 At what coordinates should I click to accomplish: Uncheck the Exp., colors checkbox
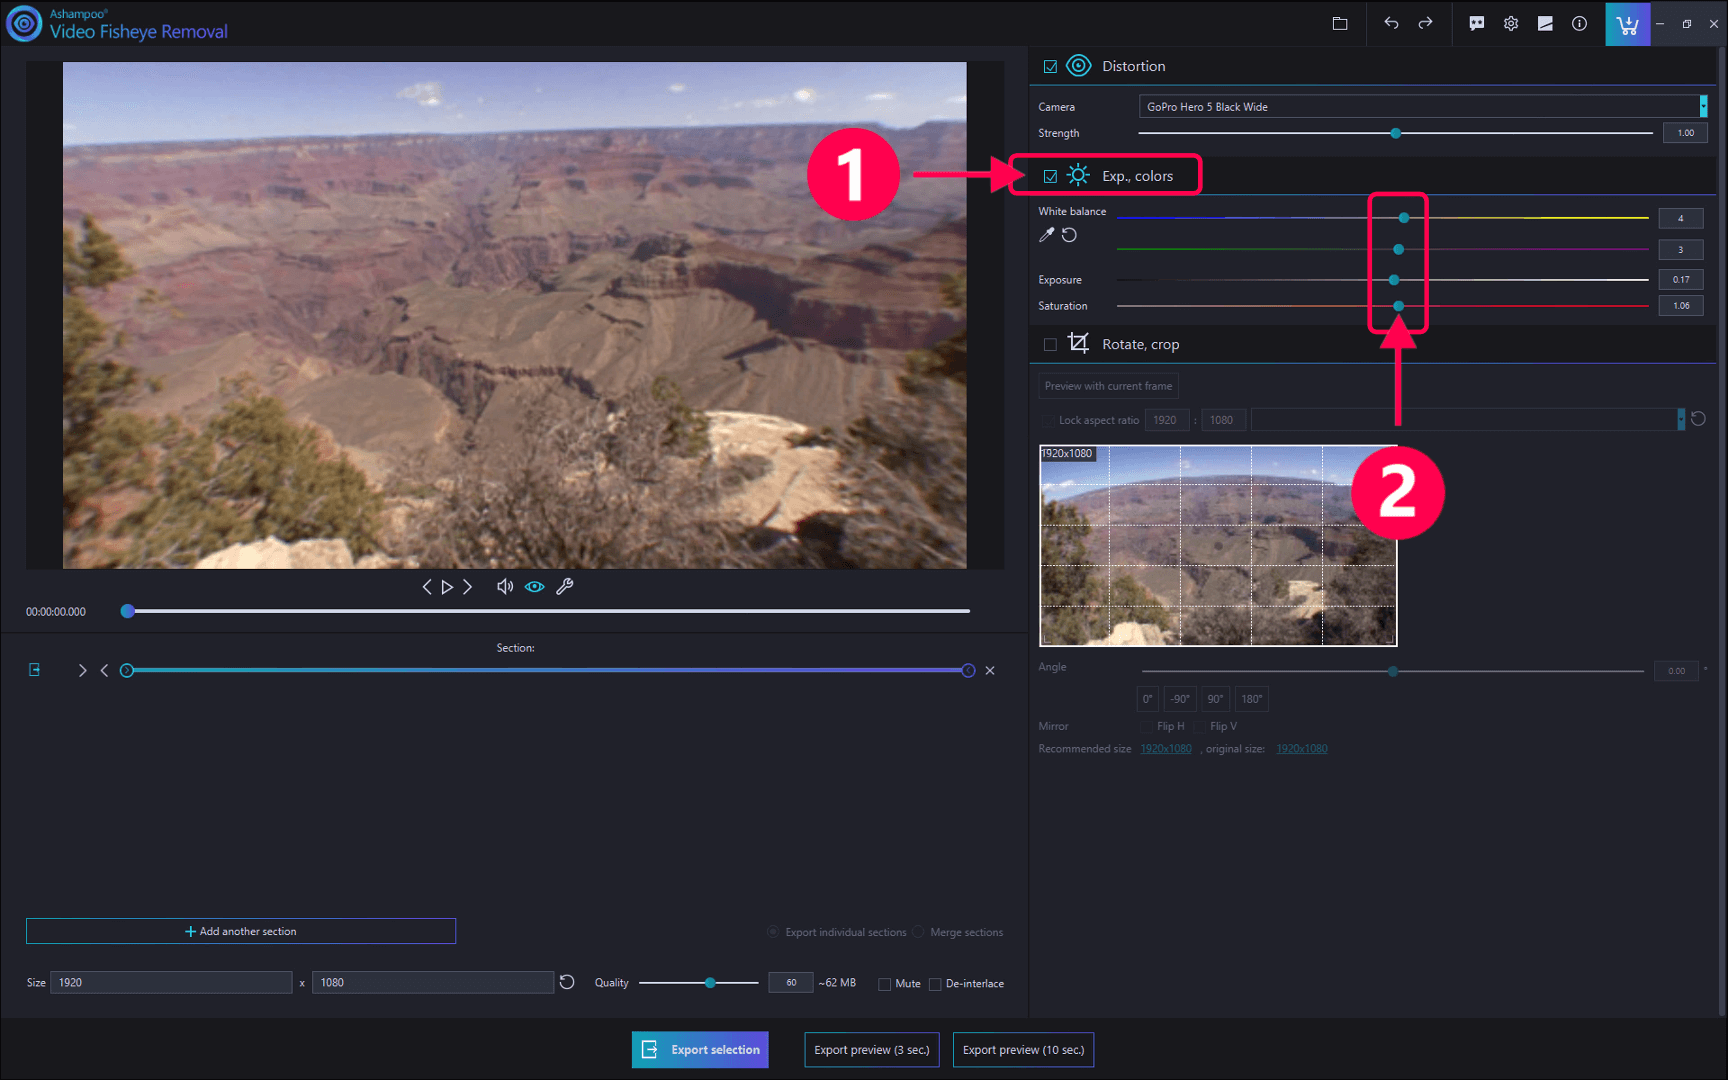coord(1050,176)
